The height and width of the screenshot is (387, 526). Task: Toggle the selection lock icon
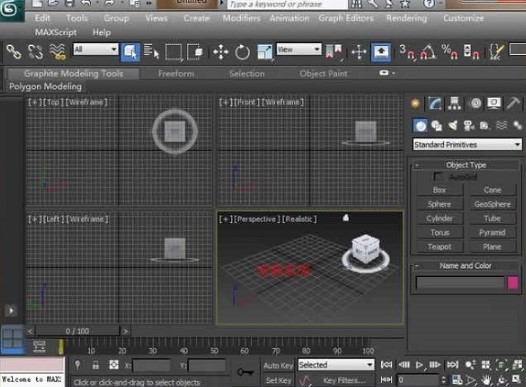coord(96,365)
